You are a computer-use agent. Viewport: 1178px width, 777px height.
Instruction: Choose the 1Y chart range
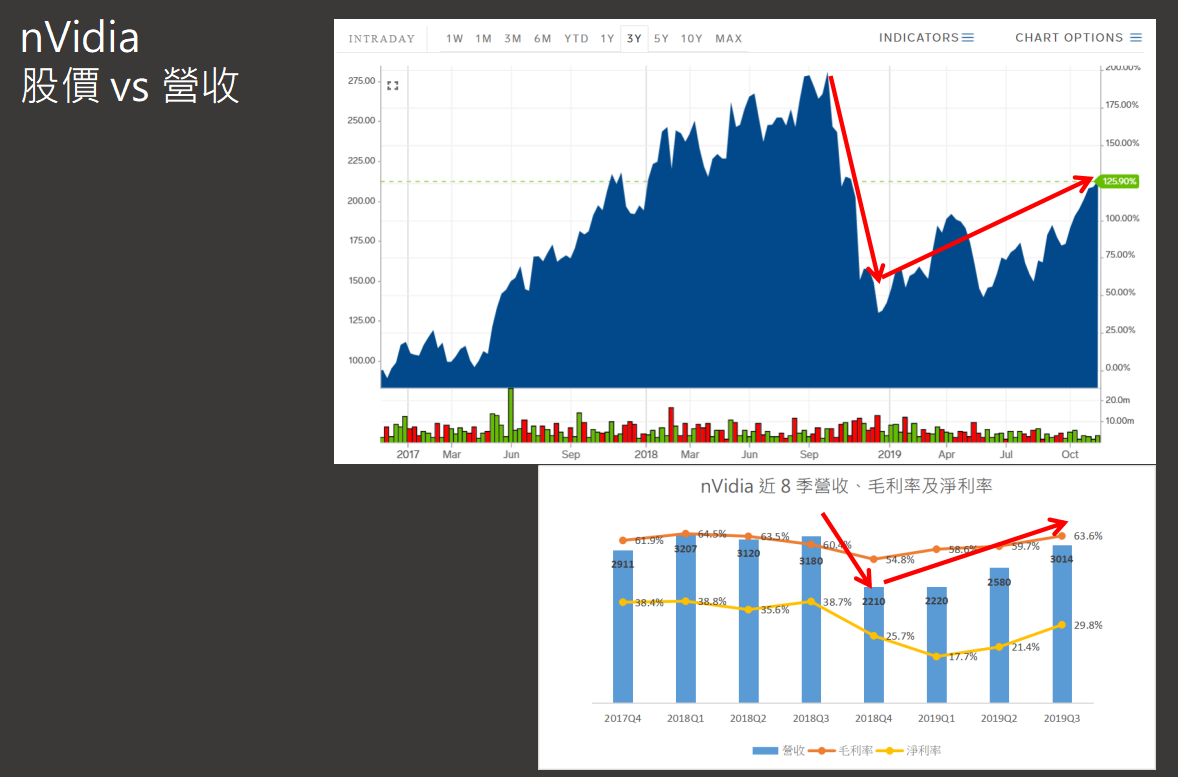607,38
